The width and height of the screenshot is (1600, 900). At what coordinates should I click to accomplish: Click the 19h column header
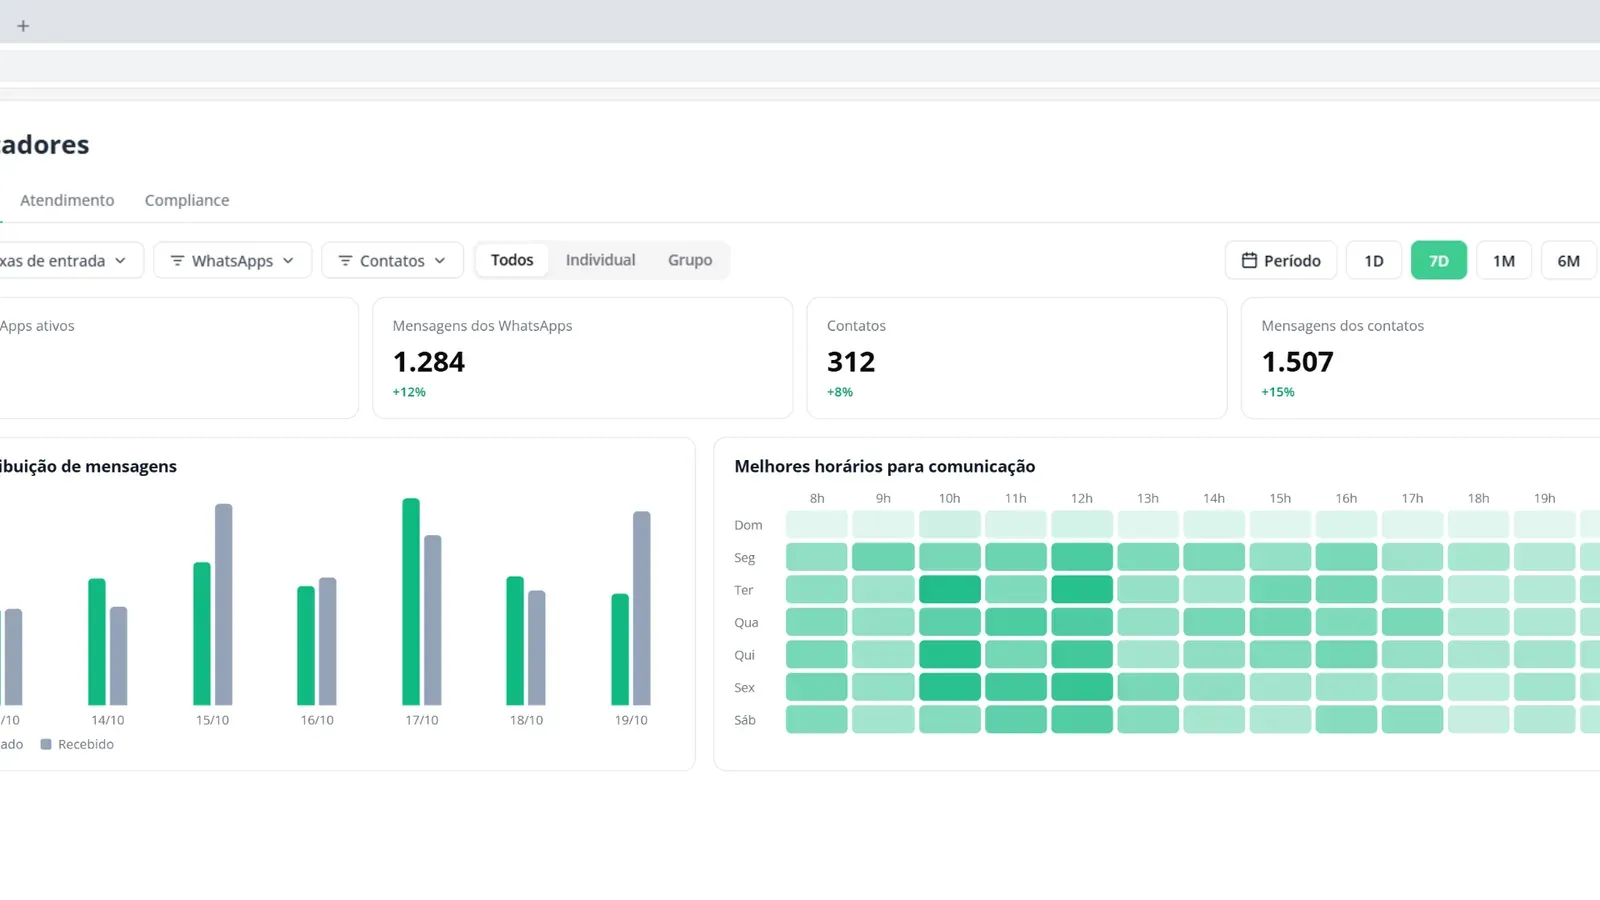1545,498
